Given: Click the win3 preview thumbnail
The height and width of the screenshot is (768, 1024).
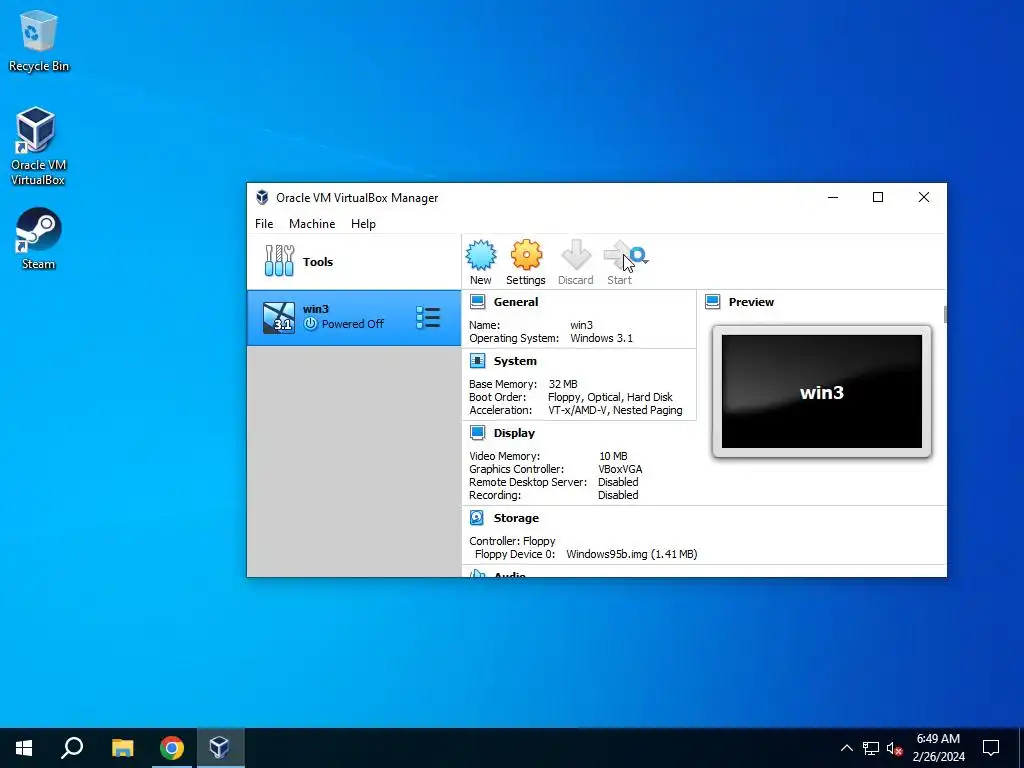Looking at the screenshot, I should 822,392.
